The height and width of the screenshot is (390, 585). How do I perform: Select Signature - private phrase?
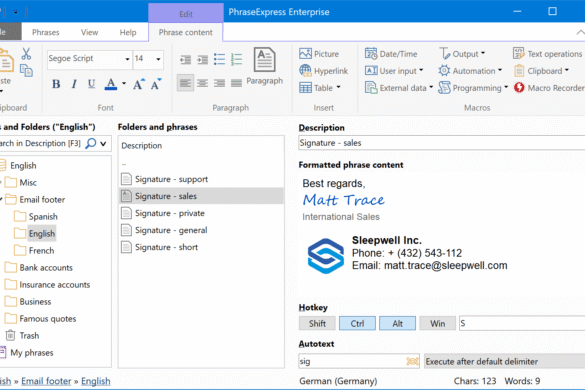coord(201,213)
